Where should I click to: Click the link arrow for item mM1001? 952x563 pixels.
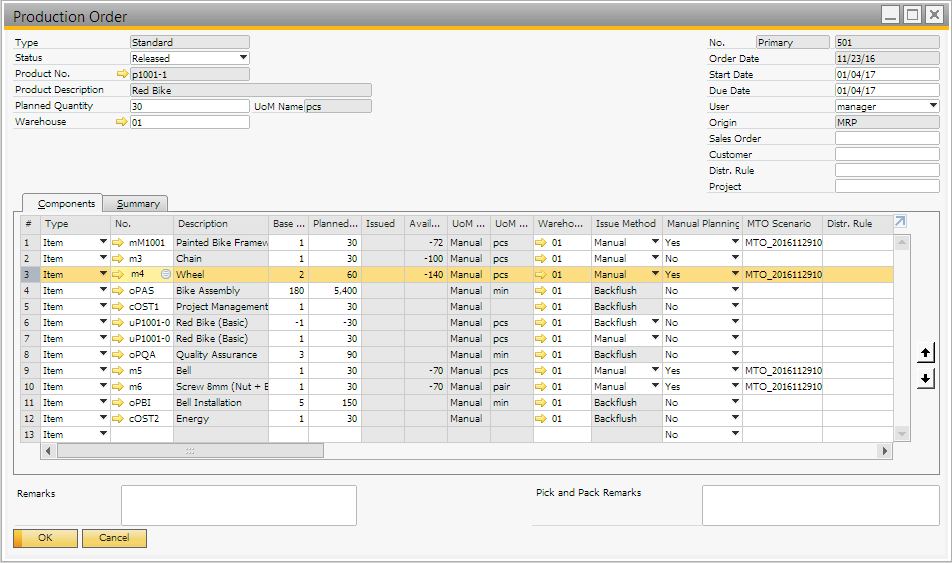tap(119, 243)
